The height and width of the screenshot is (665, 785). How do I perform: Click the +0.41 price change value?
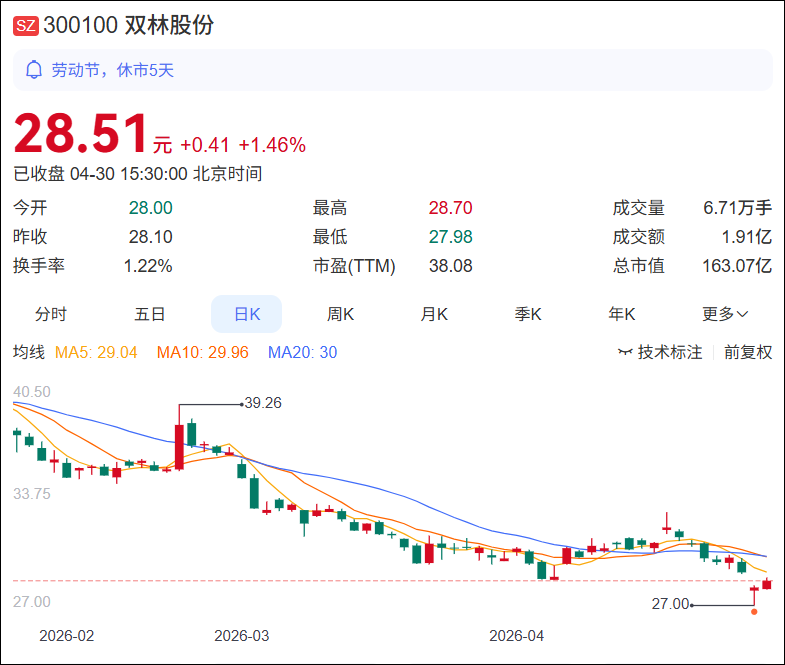[204, 145]
